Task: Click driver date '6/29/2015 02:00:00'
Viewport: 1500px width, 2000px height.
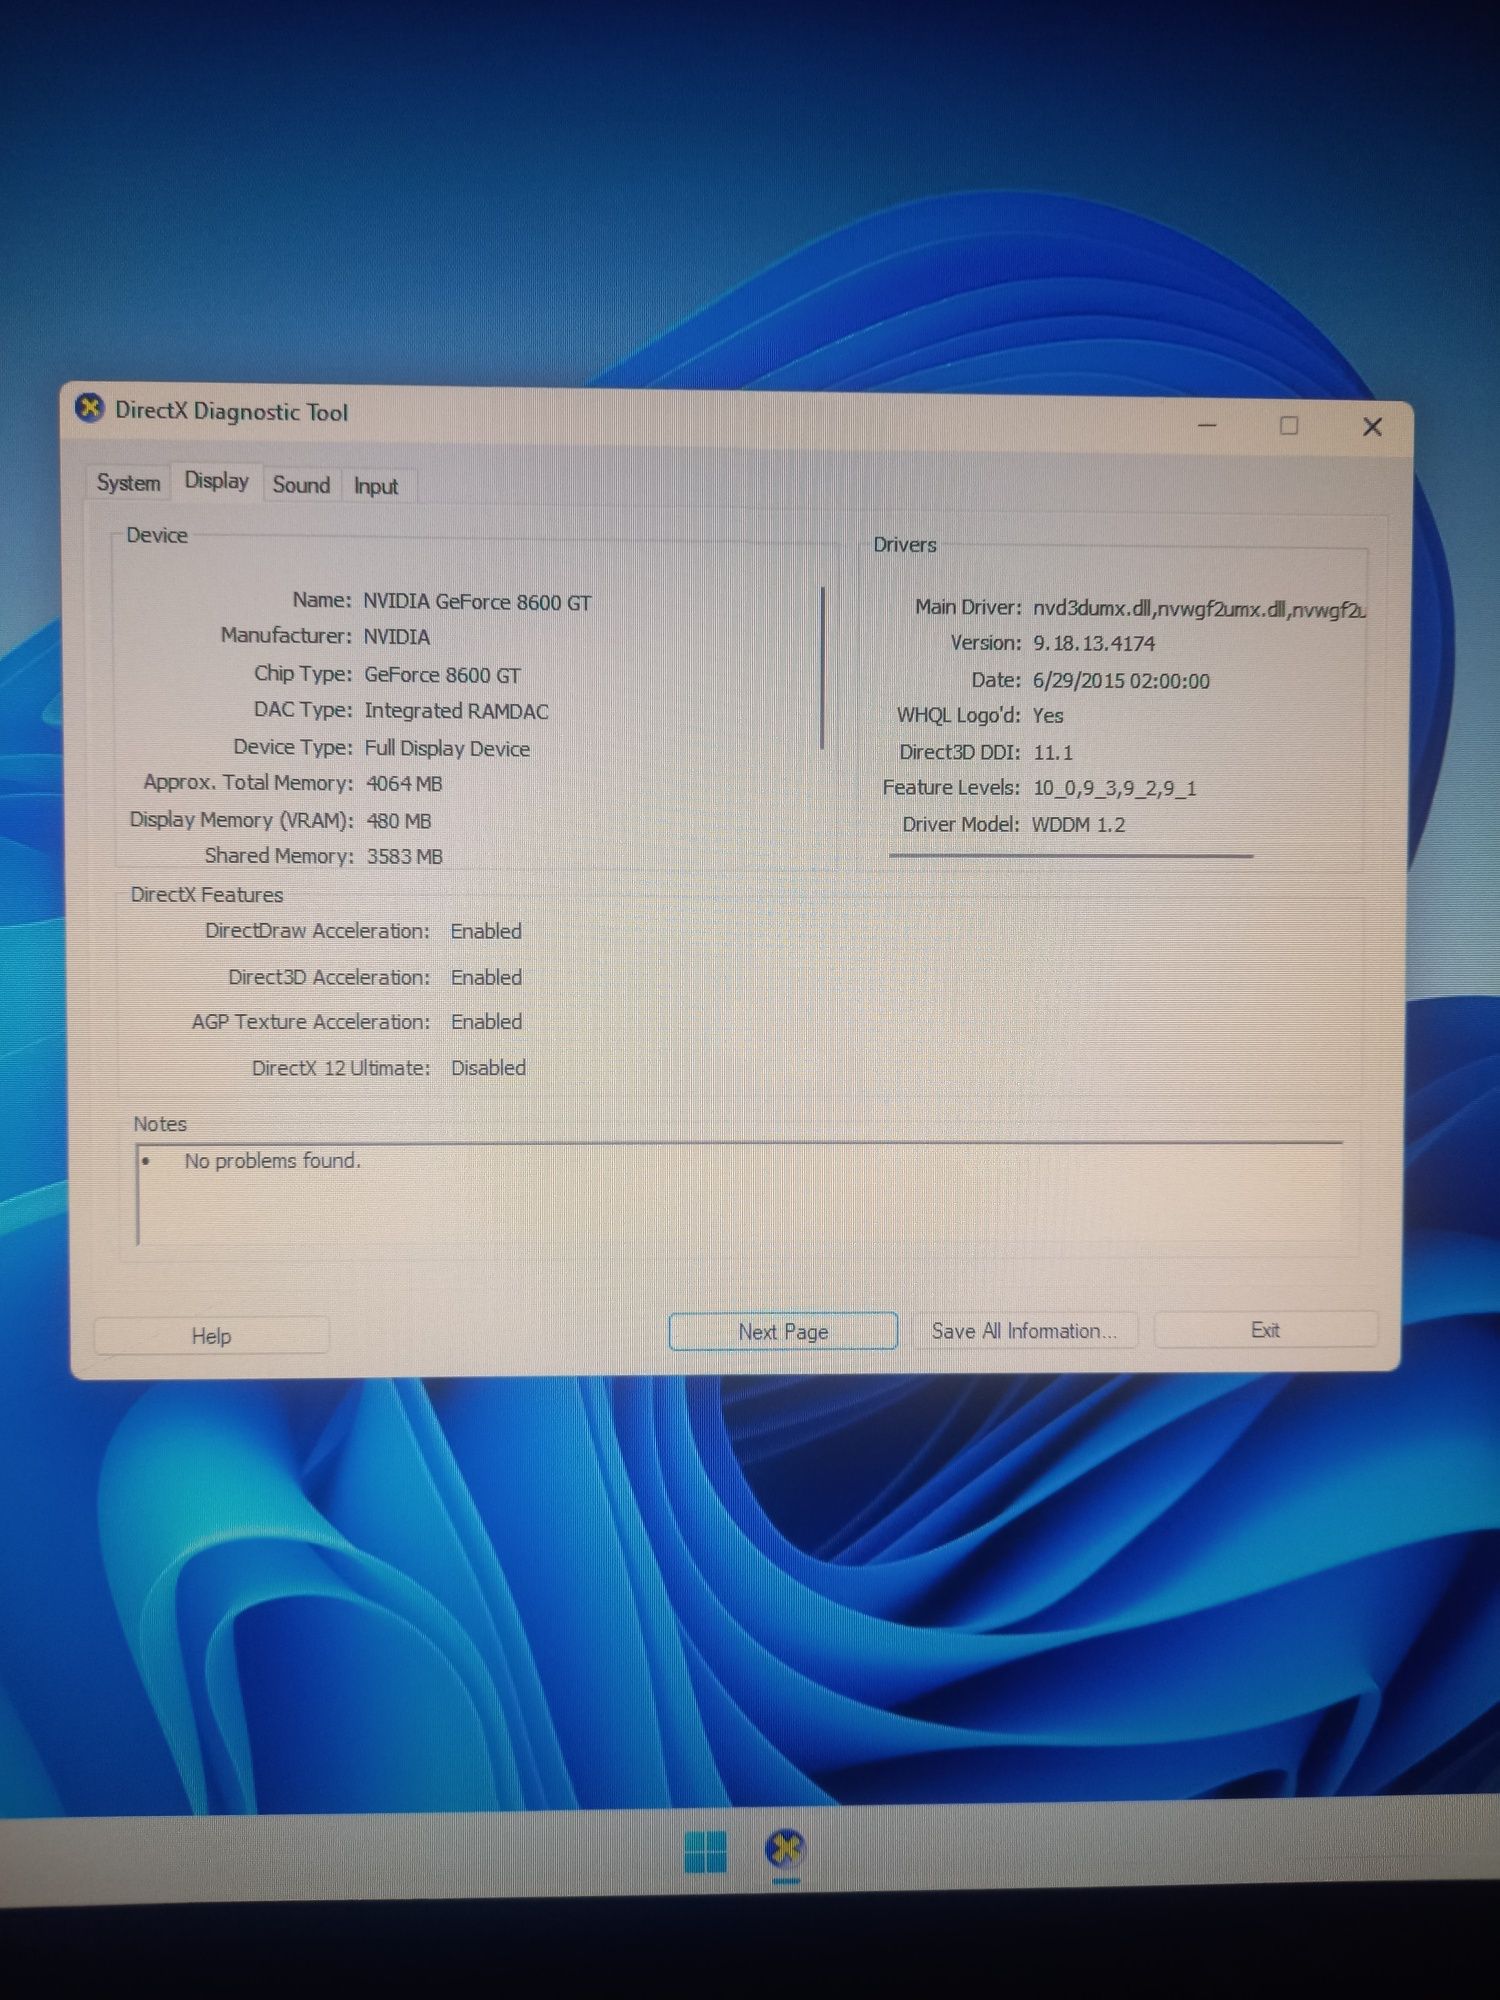Action: pos(1121,681)
